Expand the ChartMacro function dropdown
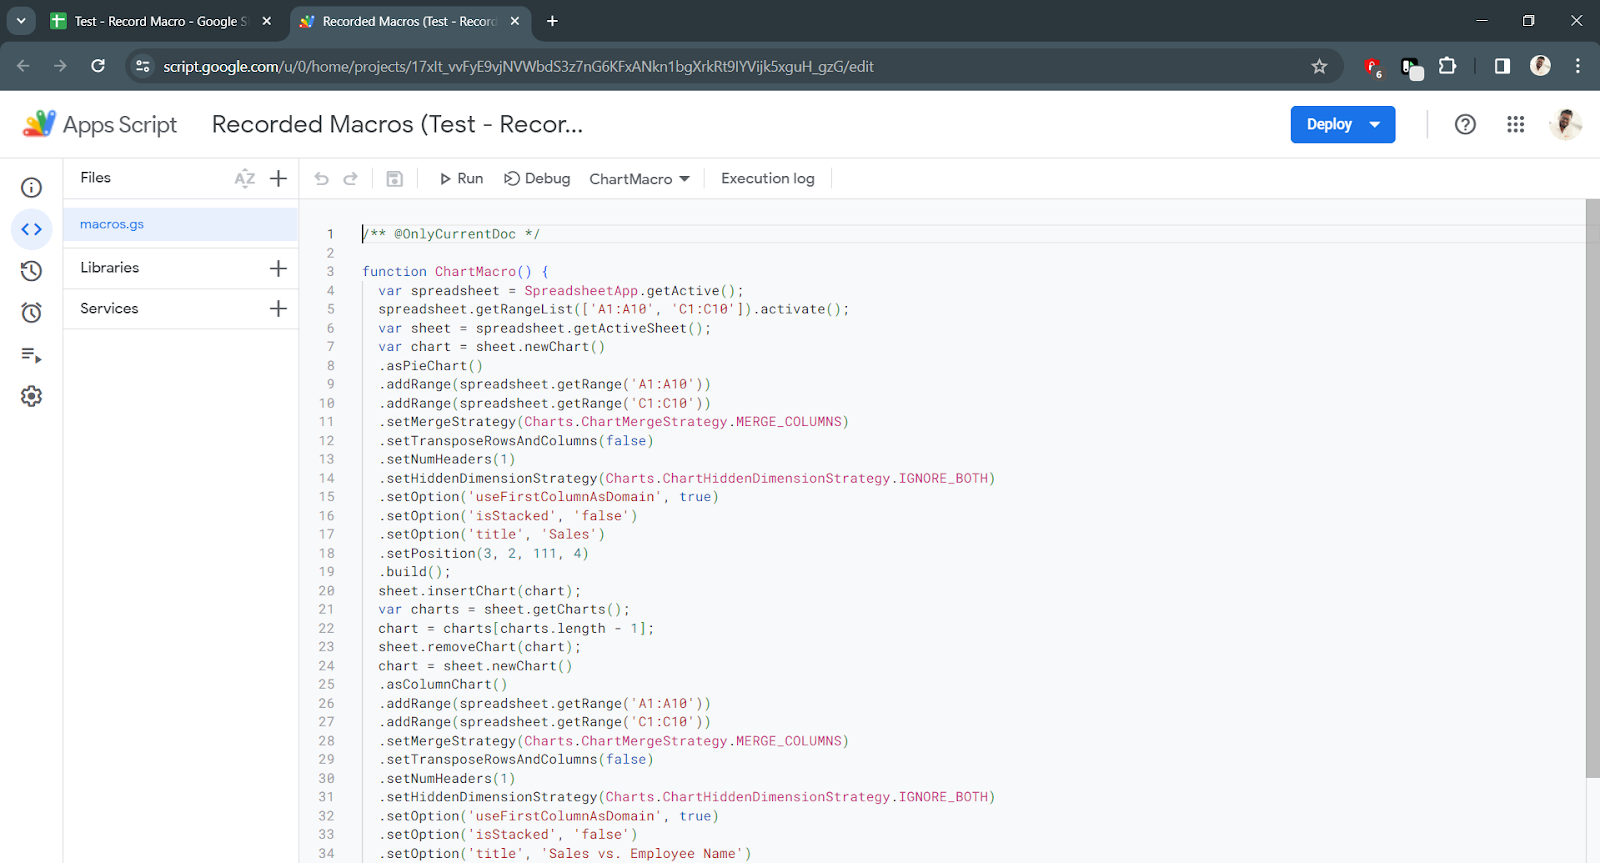Image resolution: width=1600 pixels, height=863 pixels. click(x=639, y=179)
